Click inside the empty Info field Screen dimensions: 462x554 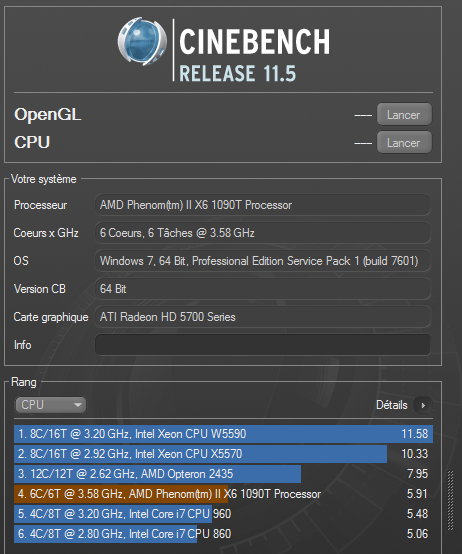(263, 344)
